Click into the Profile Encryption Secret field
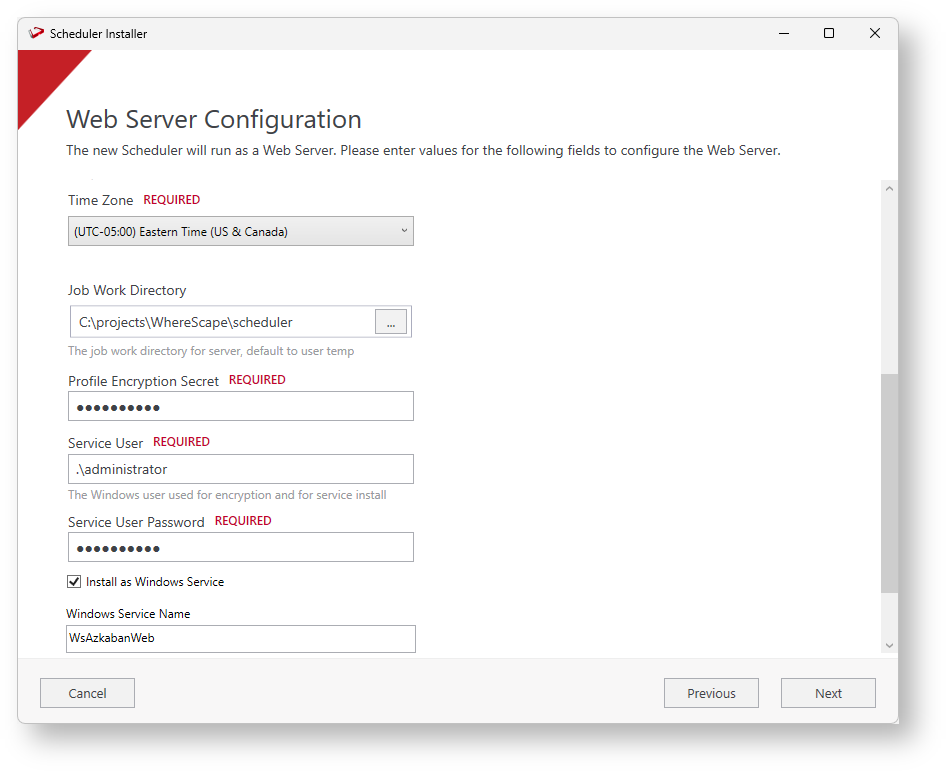This screenshot has height=772, width=947. click(x=241, y=407)
